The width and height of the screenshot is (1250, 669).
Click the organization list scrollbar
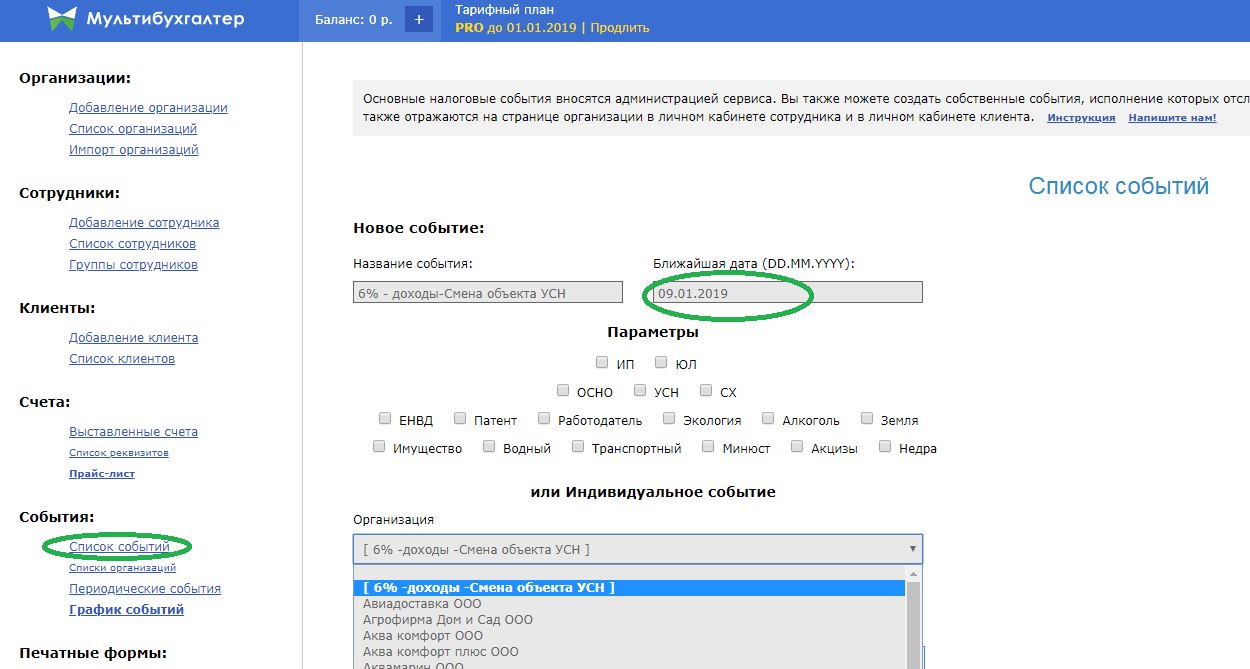point(914,620)
